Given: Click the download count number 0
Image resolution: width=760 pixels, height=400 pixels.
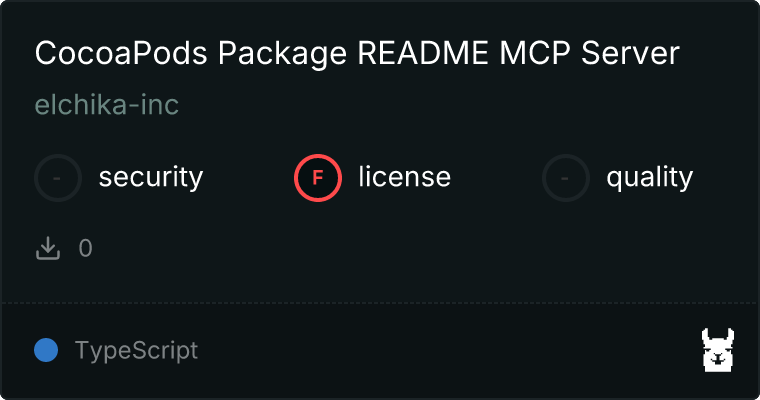Looking at the screenshot, I should 86,248.
